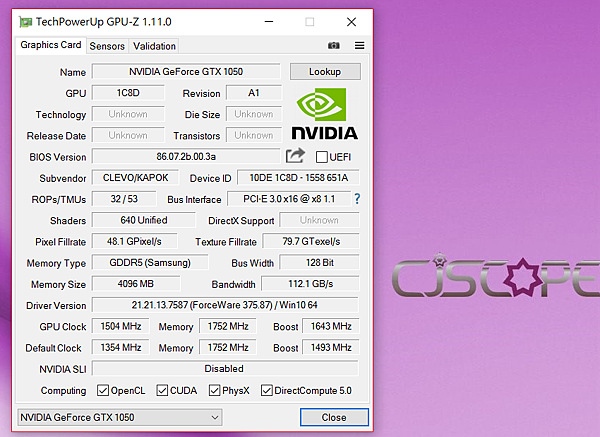Click the Computing label text
Viewport: 600px width, 437px height.
pyautogui.click(x=64, y=391)
